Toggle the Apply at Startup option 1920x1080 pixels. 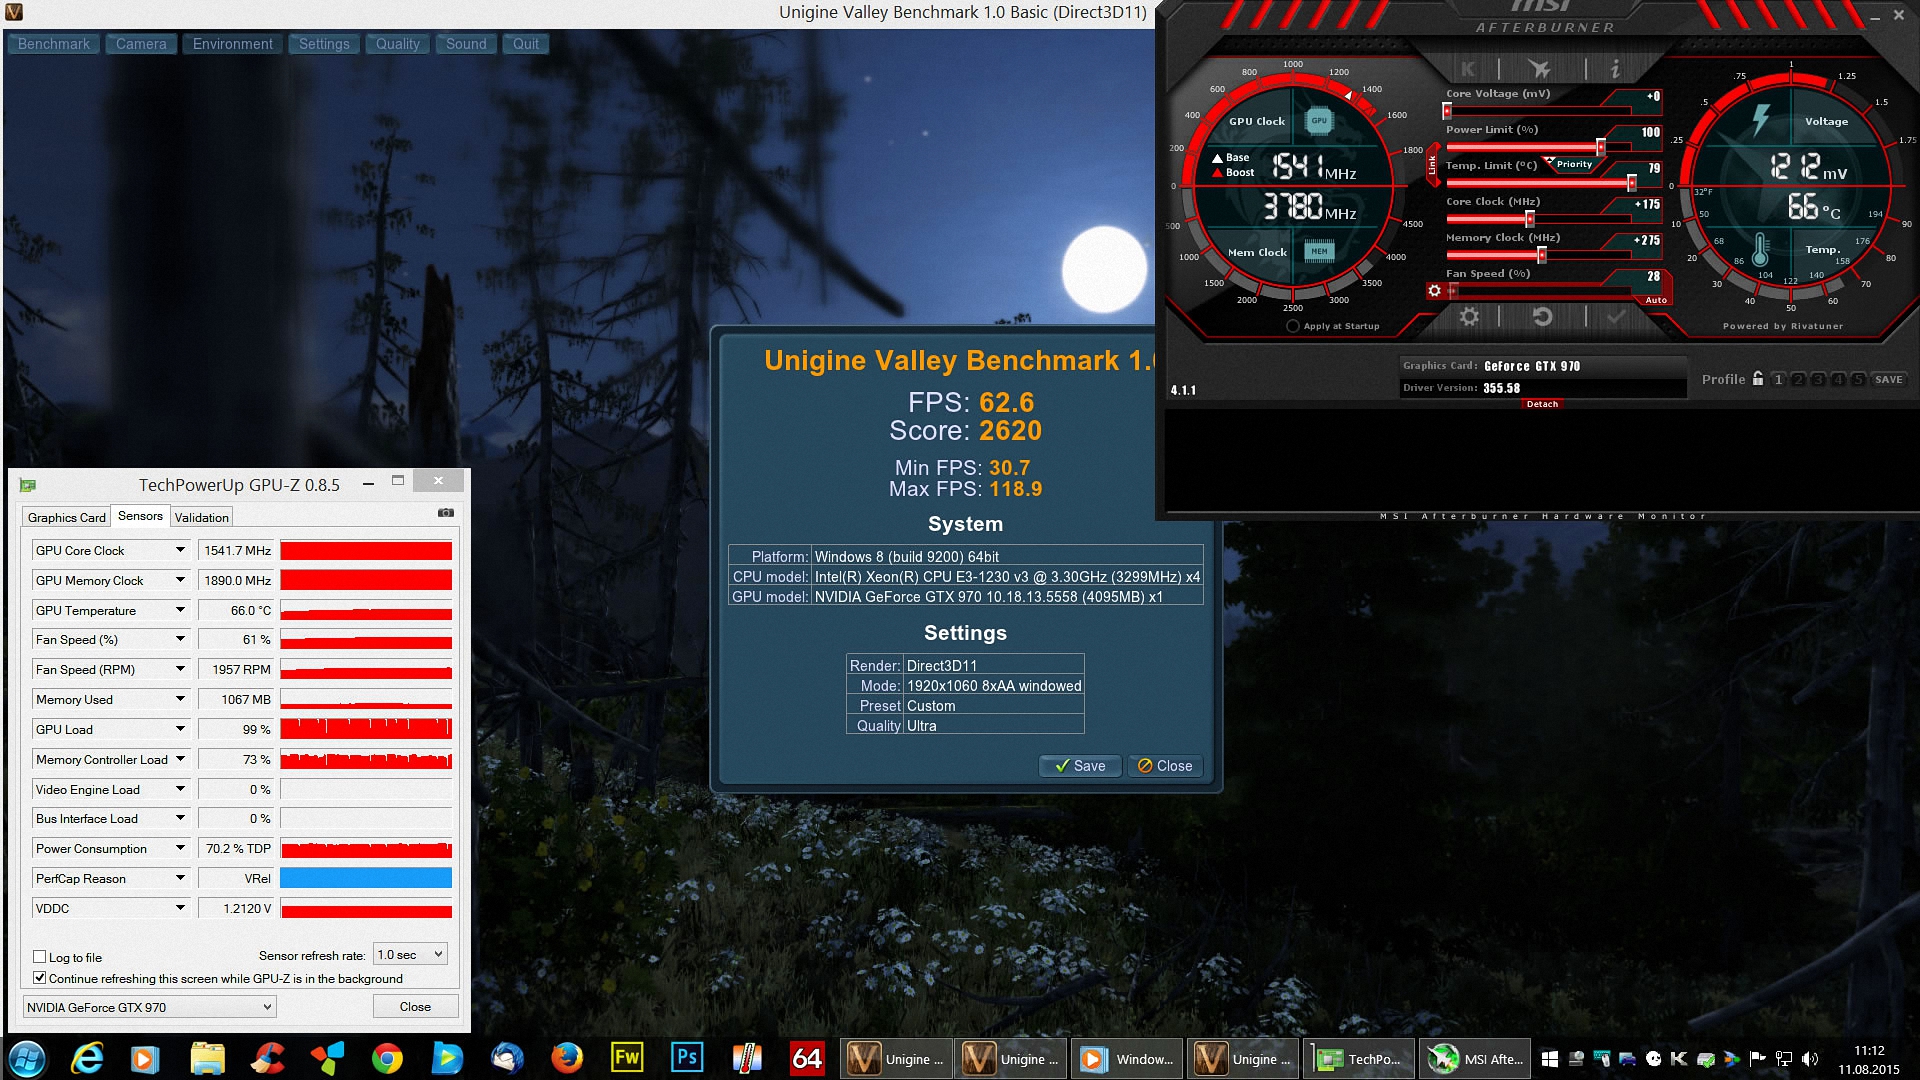1292,326
